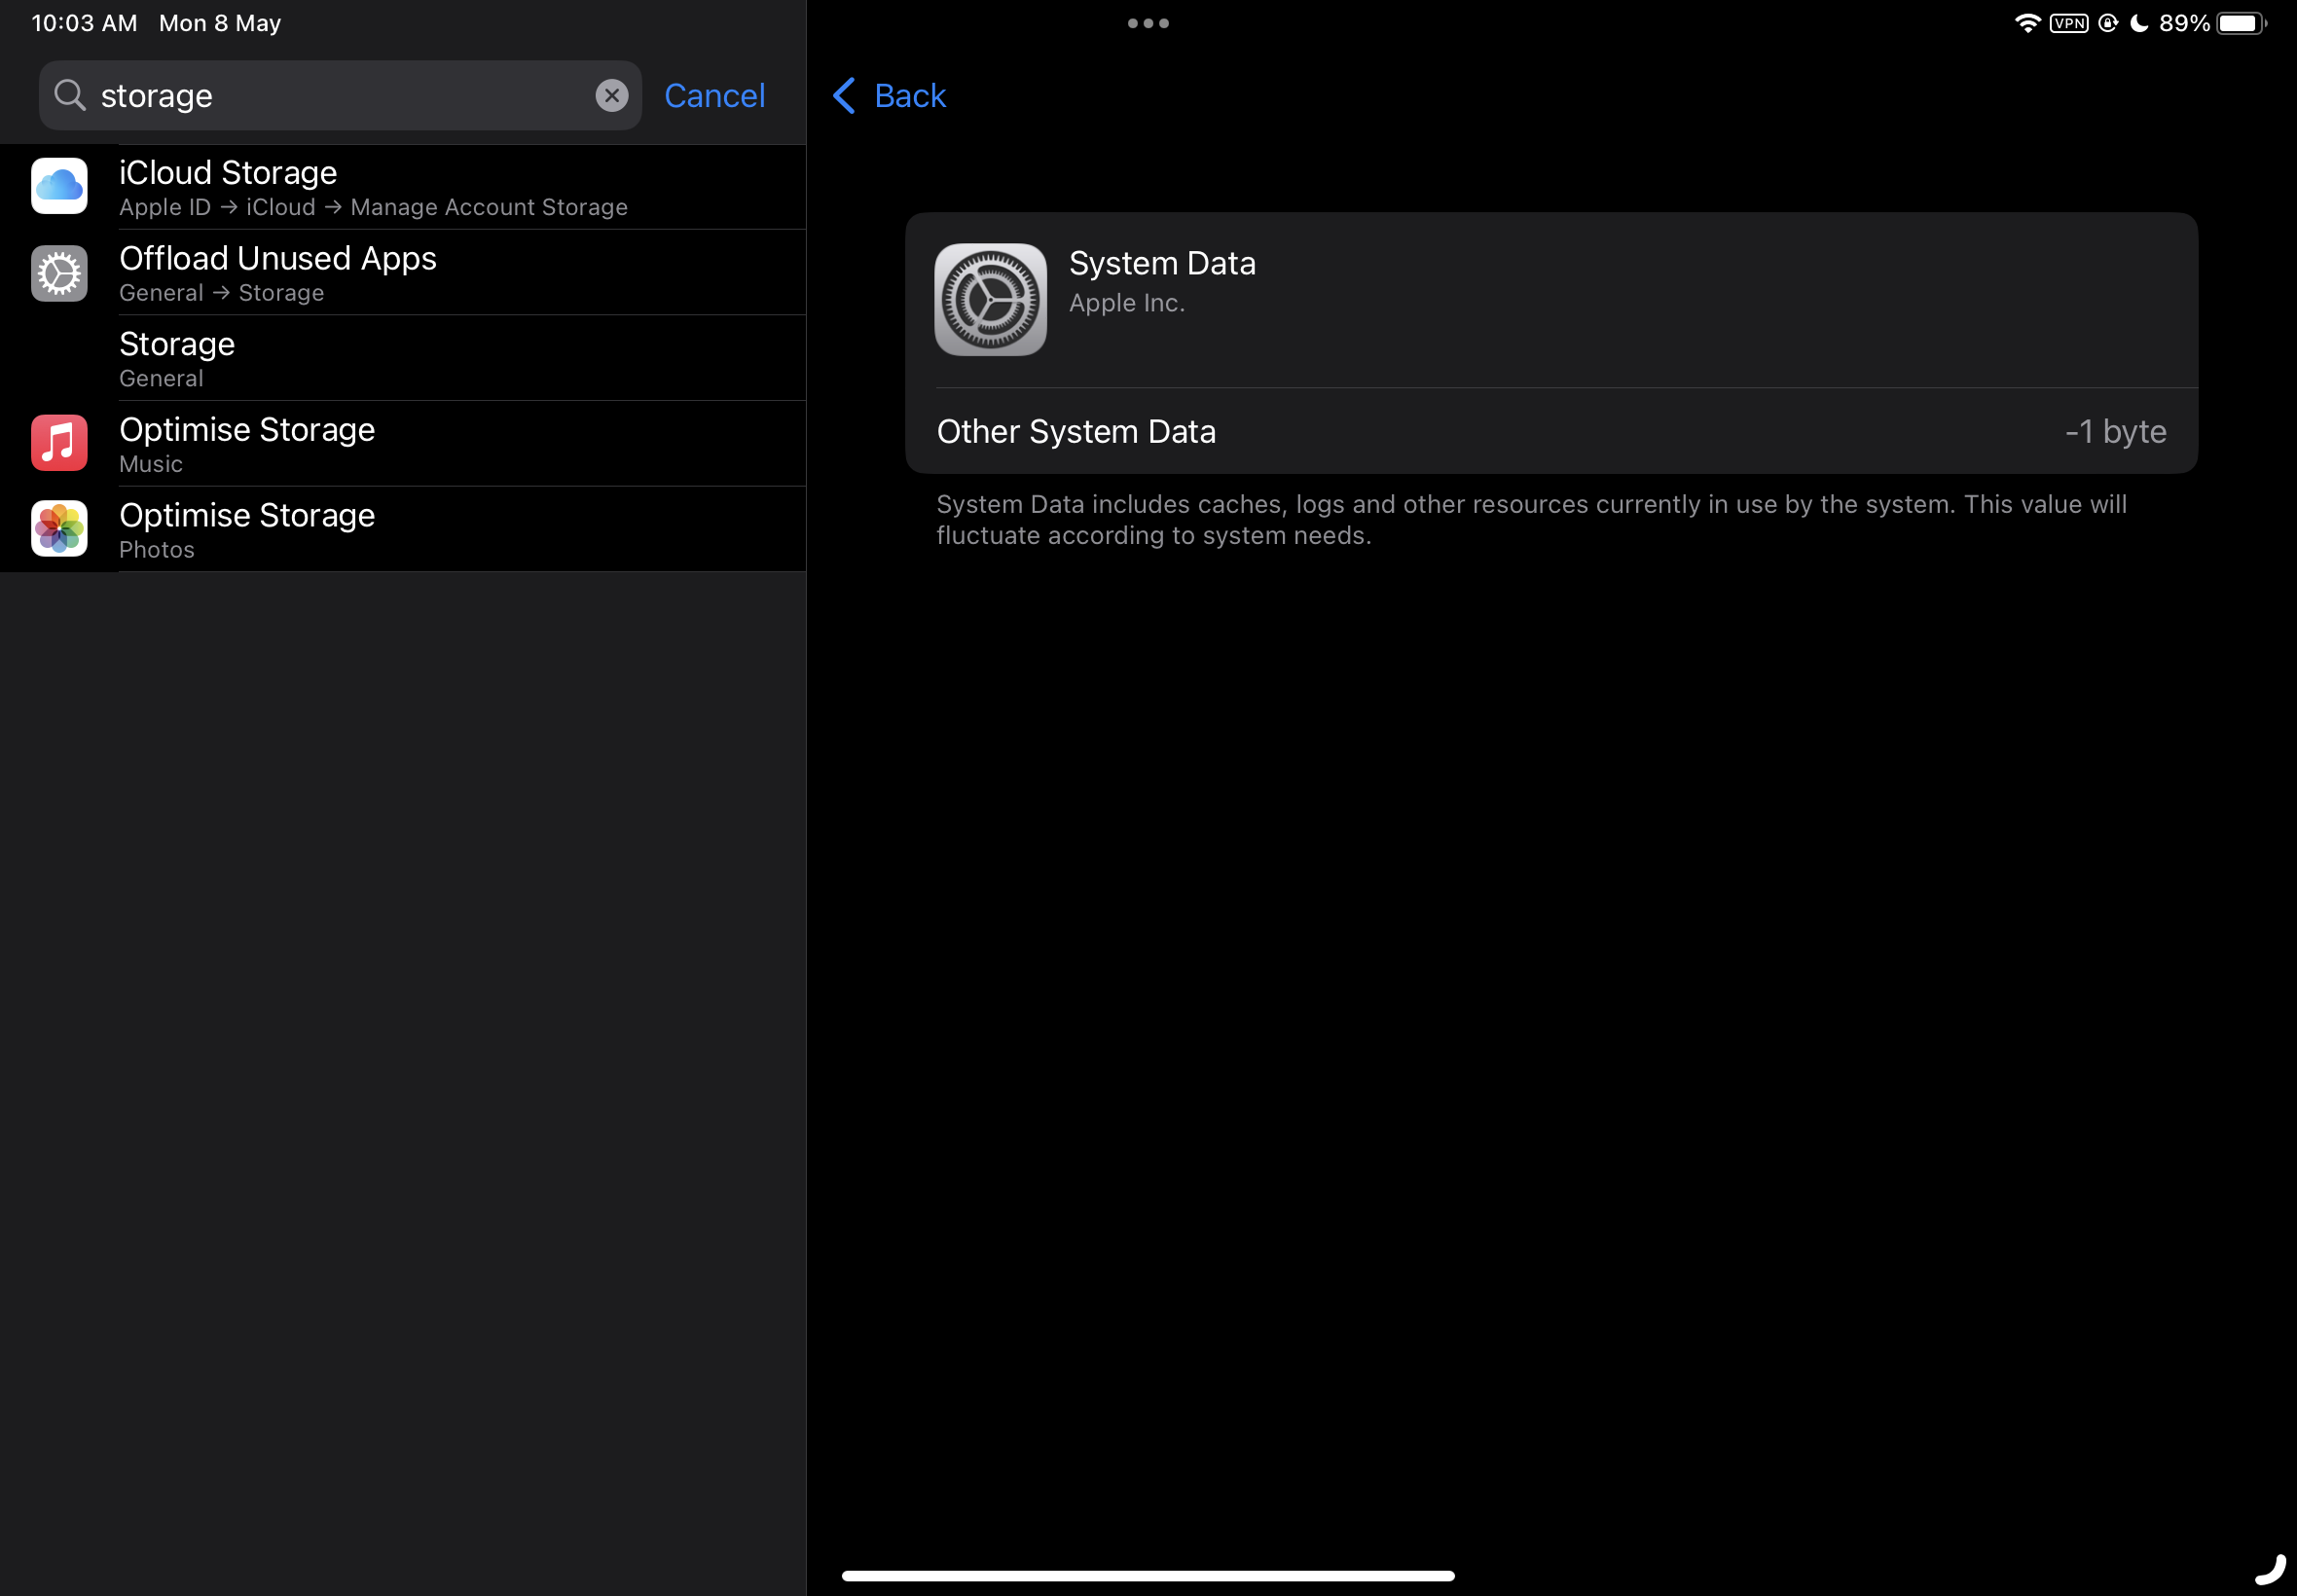The height and width of the screenshot is (1596, 2297).
Task: Tap Cancel to dismiss the search
Action: click(714, 95)
